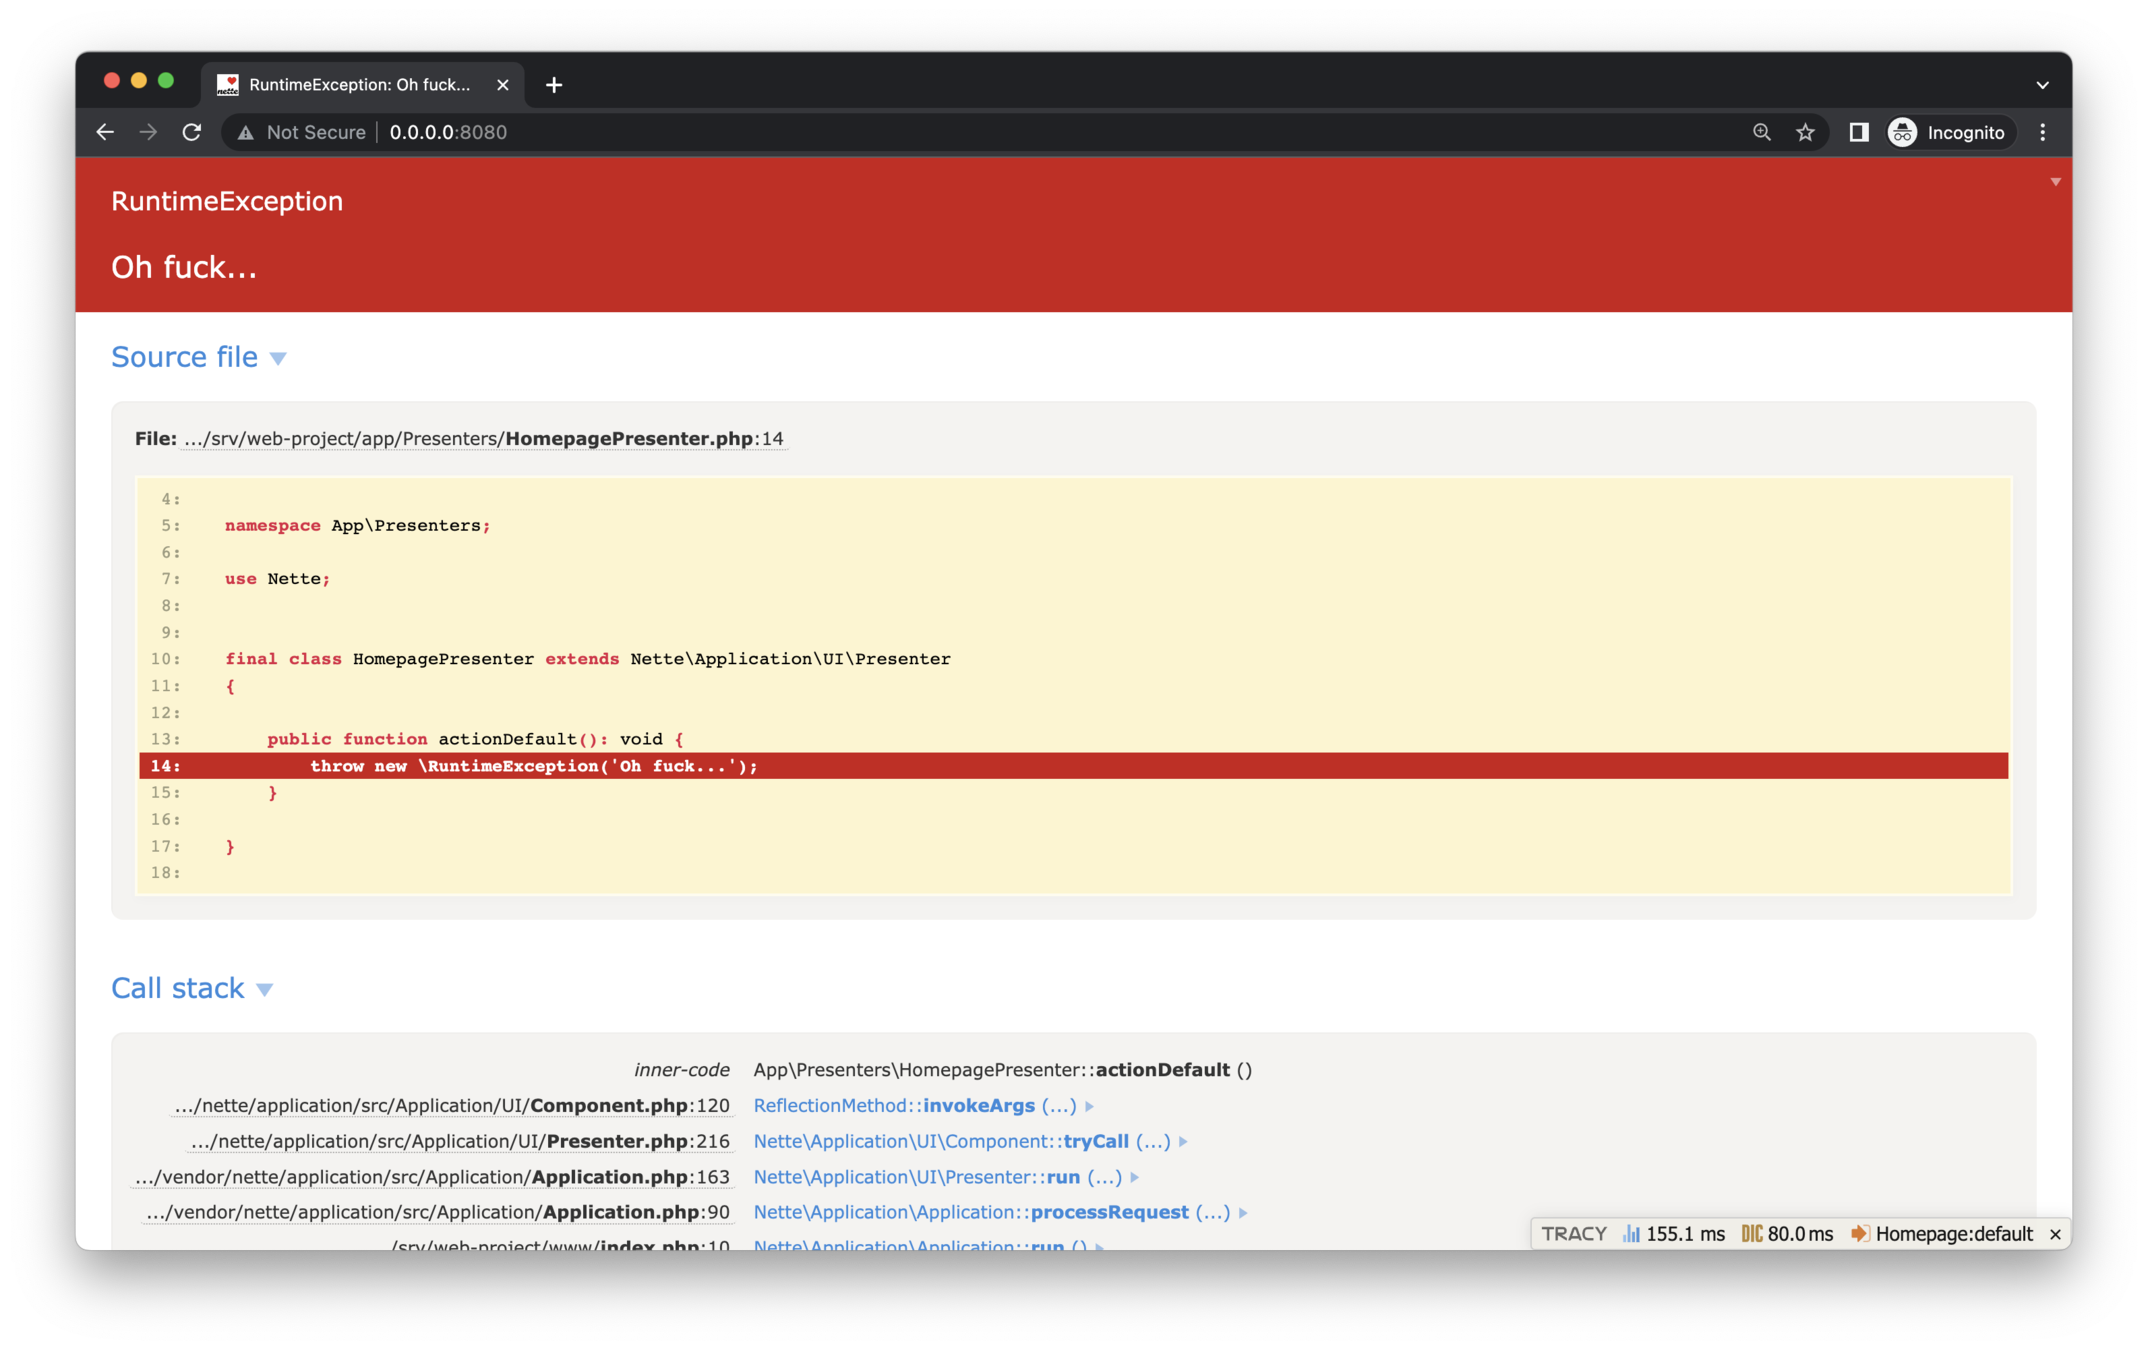The height and width of the screenshot is (1350, 2148).
Task: Close the Tracy debug bar
Action: (x=2055, y=1235)
